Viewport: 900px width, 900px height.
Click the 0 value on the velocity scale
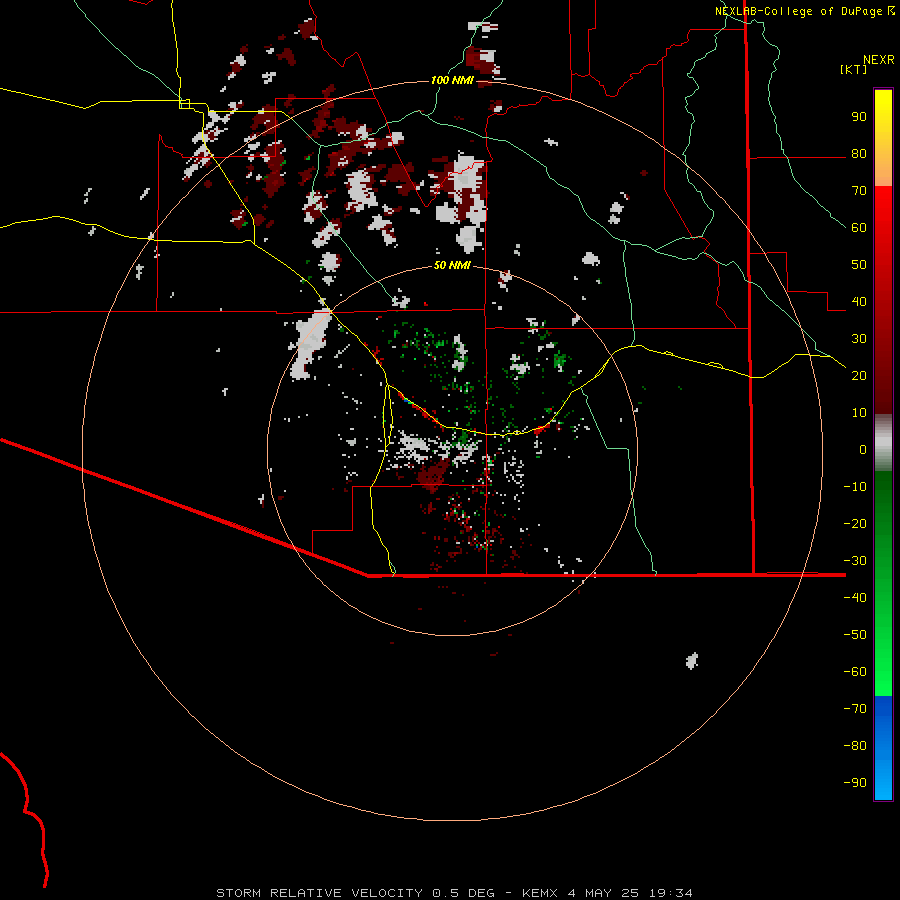[863, 449]
